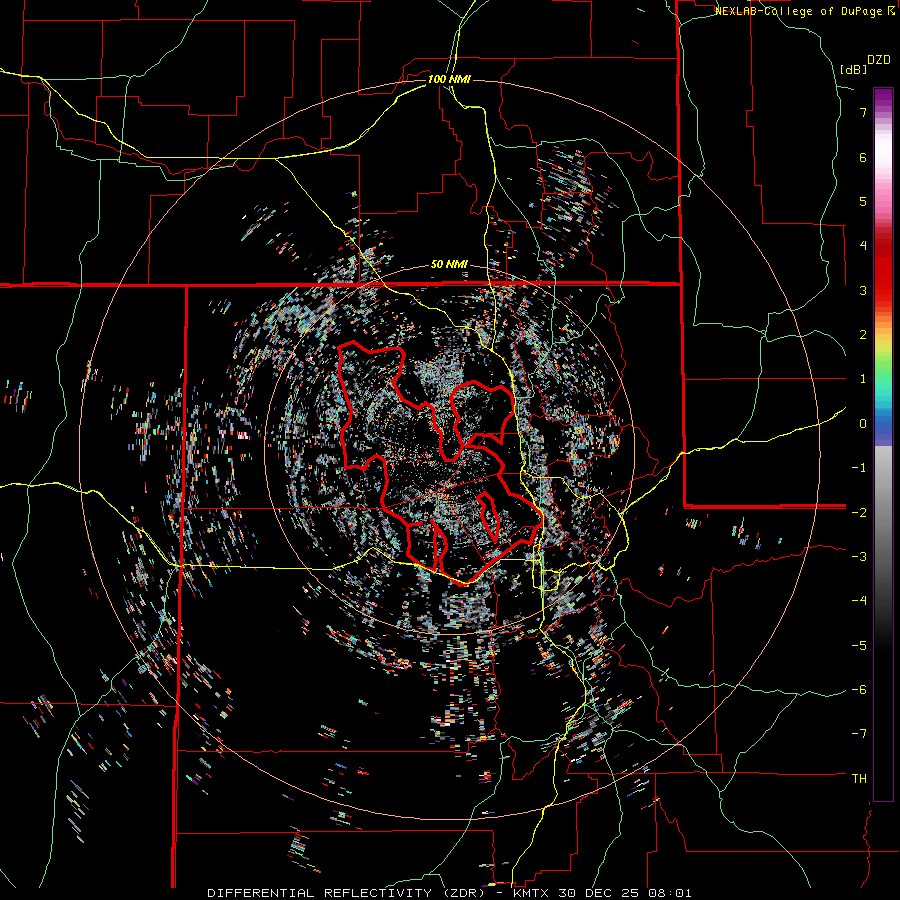Click the [dB] unit label
The height and width of the screenshot is (900, 900).
coord(854,69)
